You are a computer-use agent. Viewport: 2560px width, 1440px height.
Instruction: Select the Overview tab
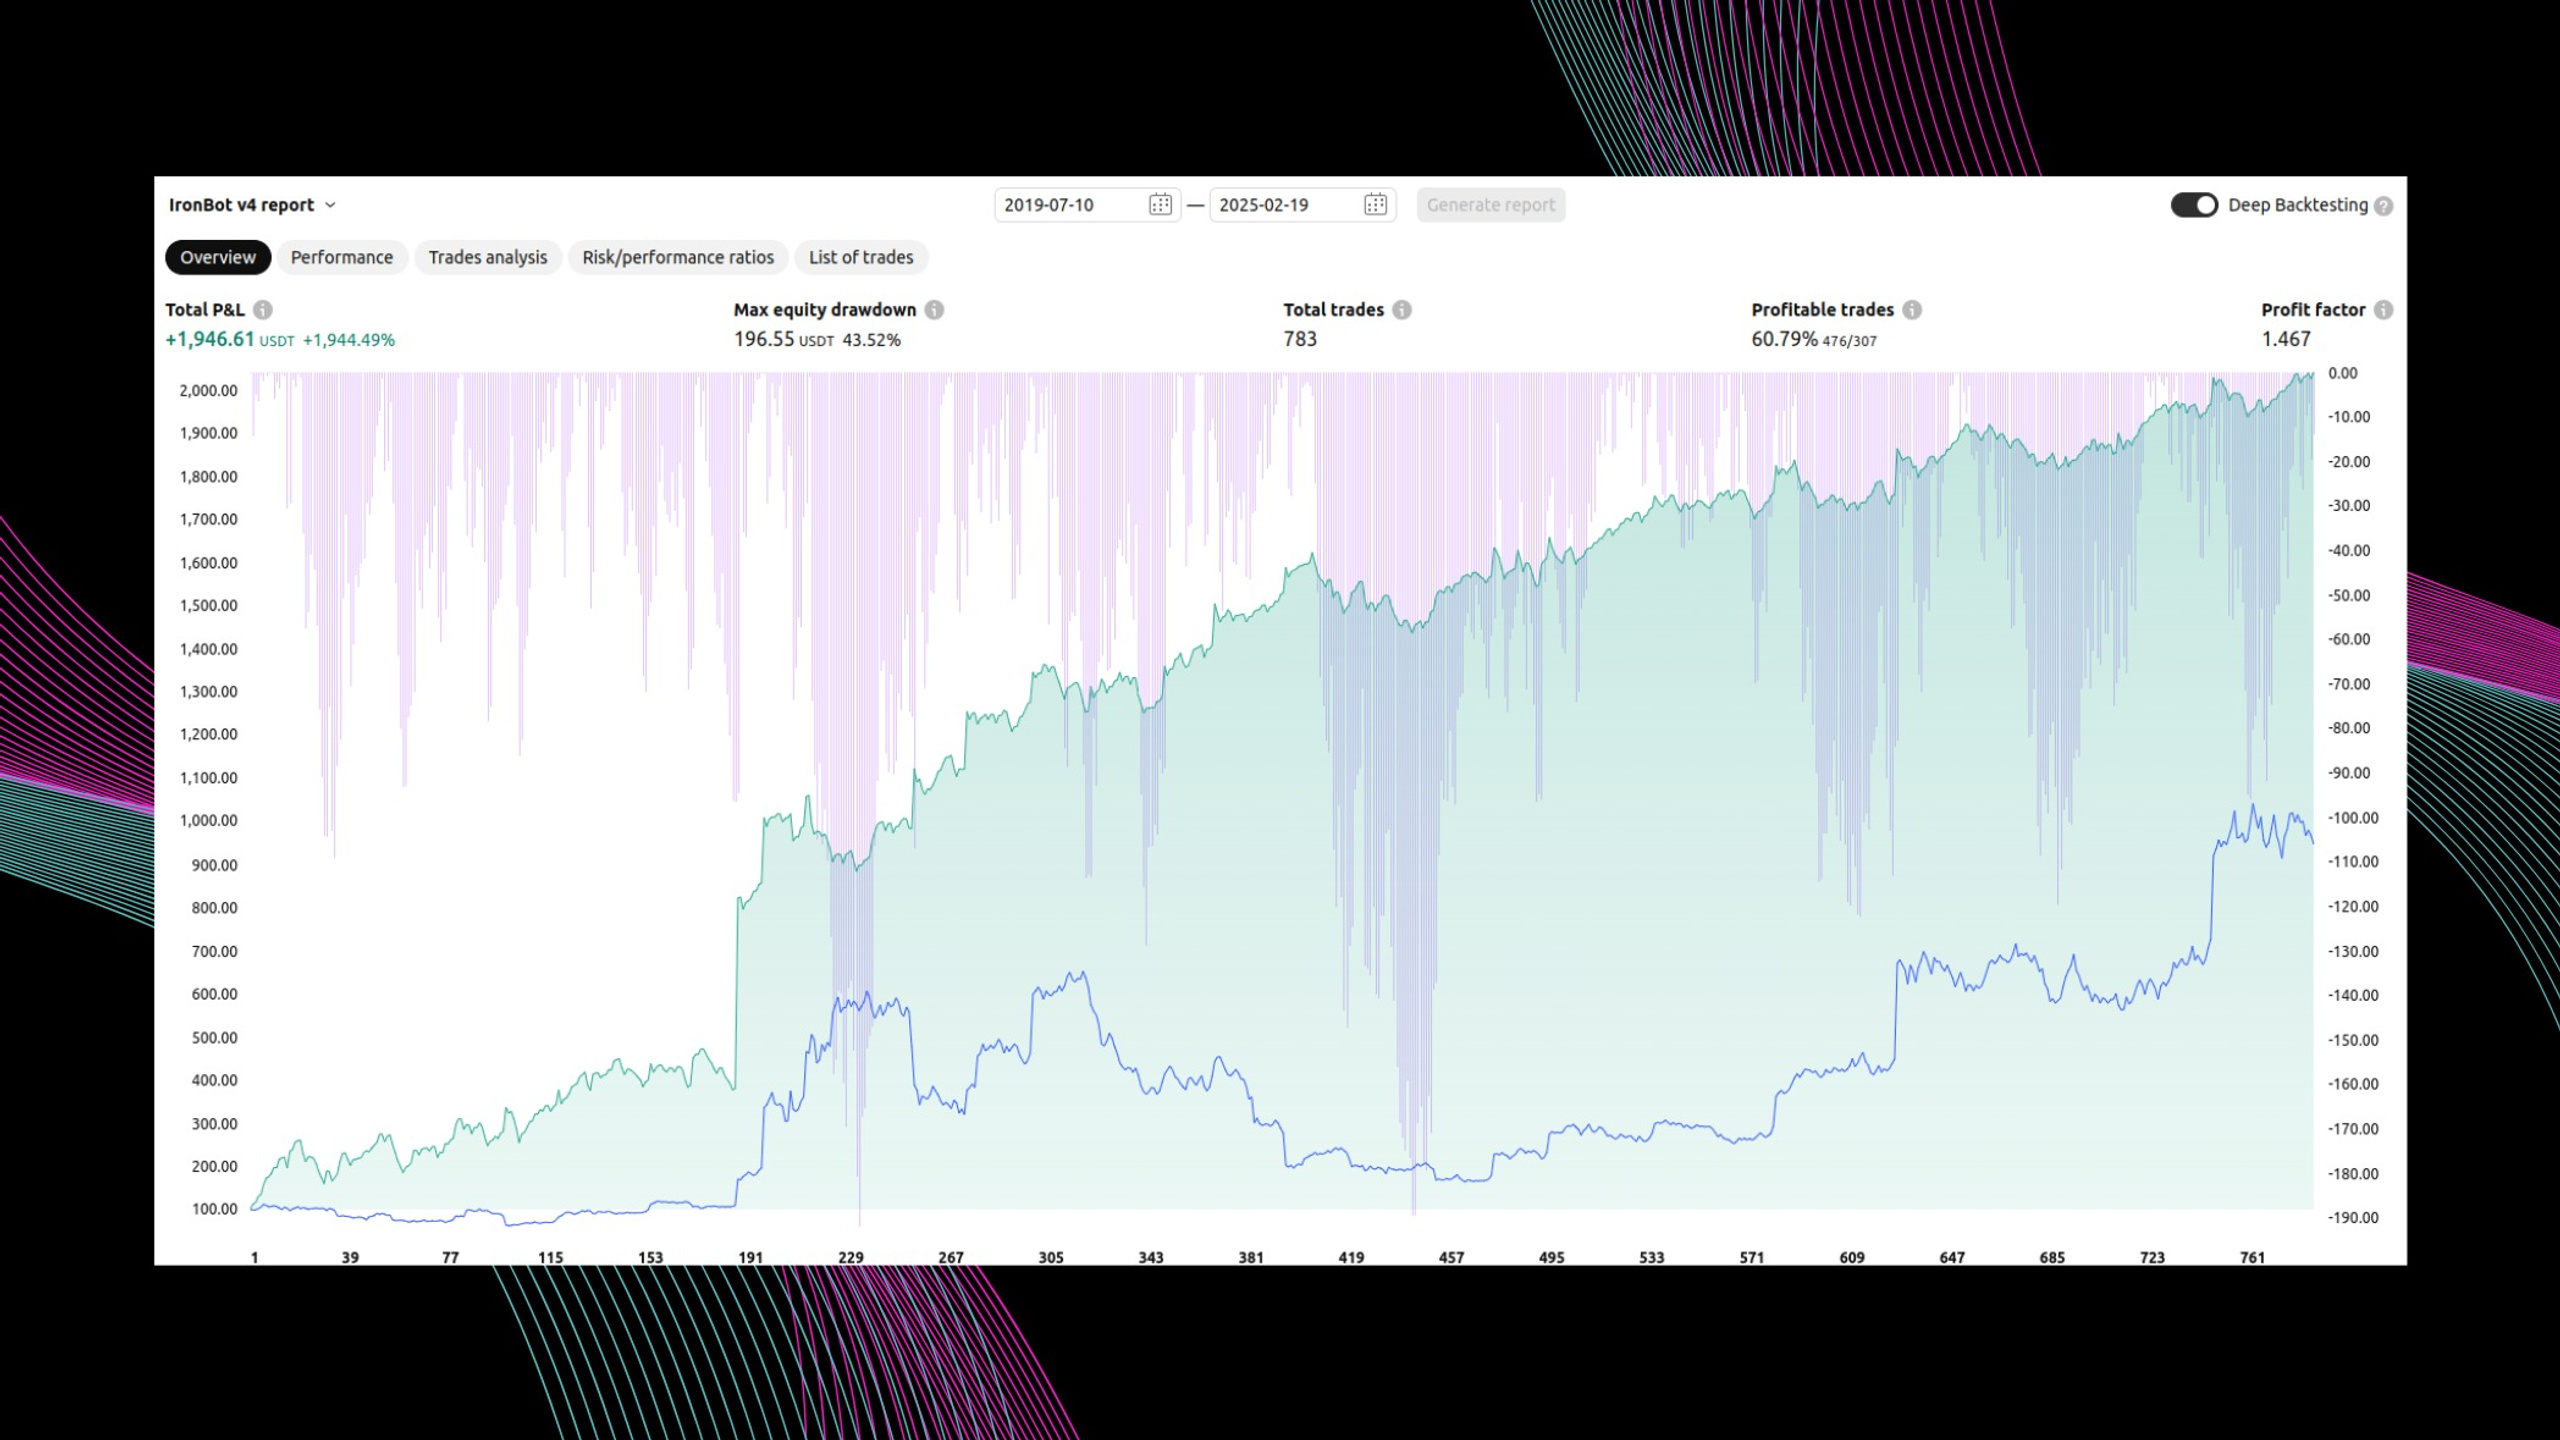pyautogui.click(x=218, y=257)
